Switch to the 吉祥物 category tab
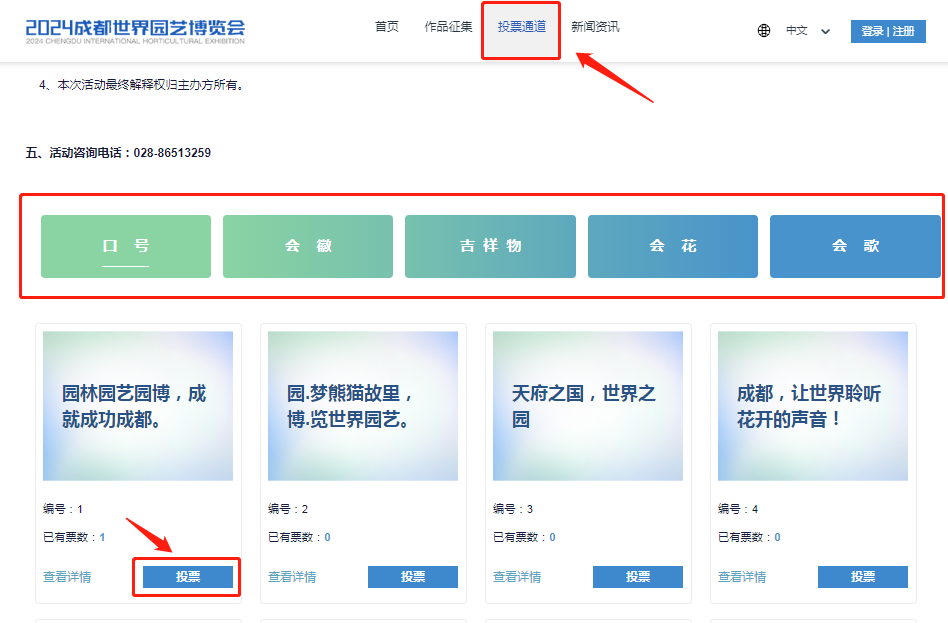 (x=490, y=246)
